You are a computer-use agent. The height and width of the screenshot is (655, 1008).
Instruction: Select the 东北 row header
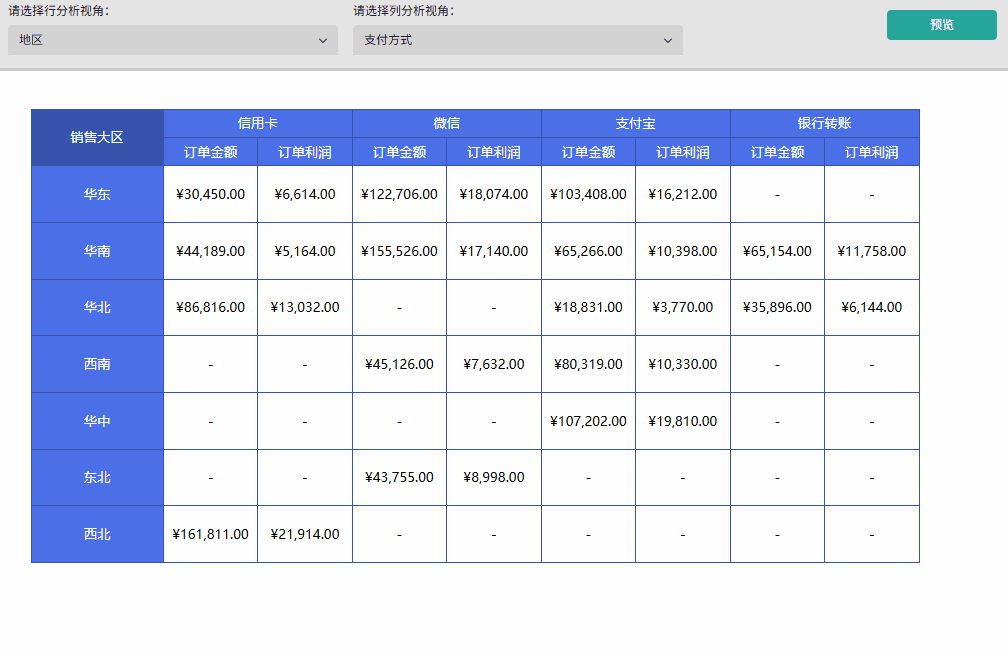click(97, 478)
